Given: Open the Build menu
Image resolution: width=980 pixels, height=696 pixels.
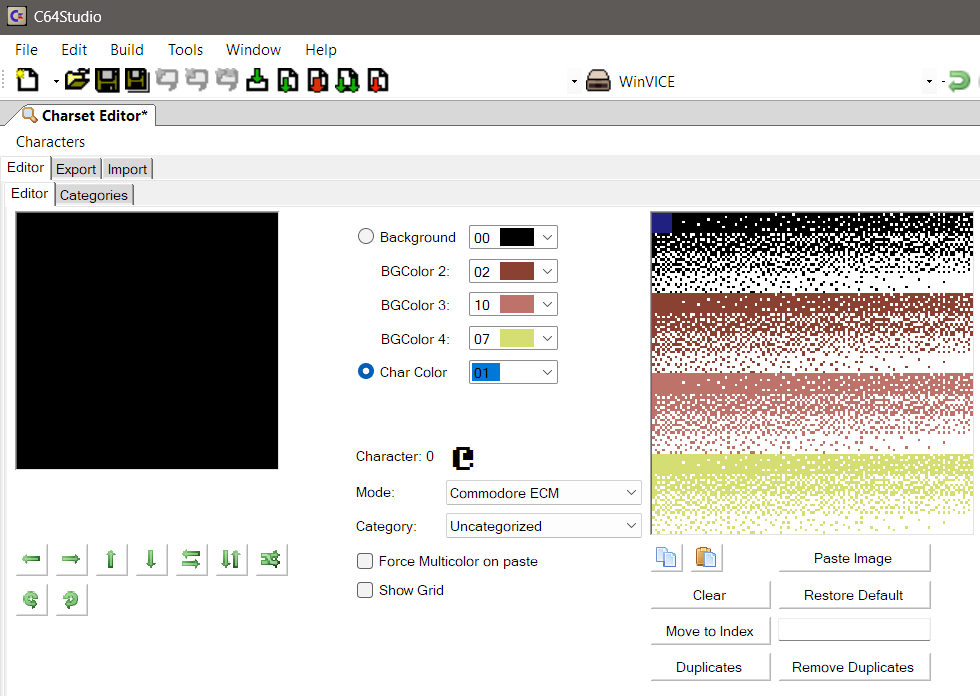Looking at the screenshot, I should pos(127,49).
